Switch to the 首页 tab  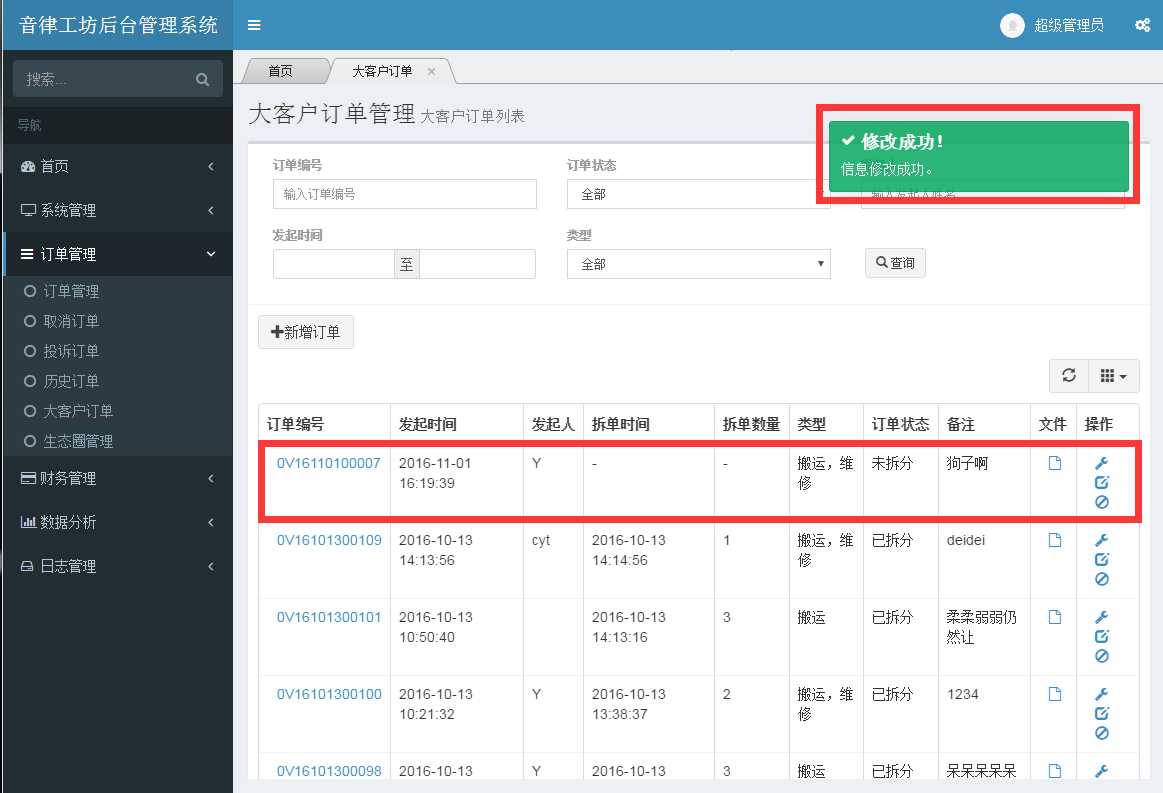coord(280,71)
